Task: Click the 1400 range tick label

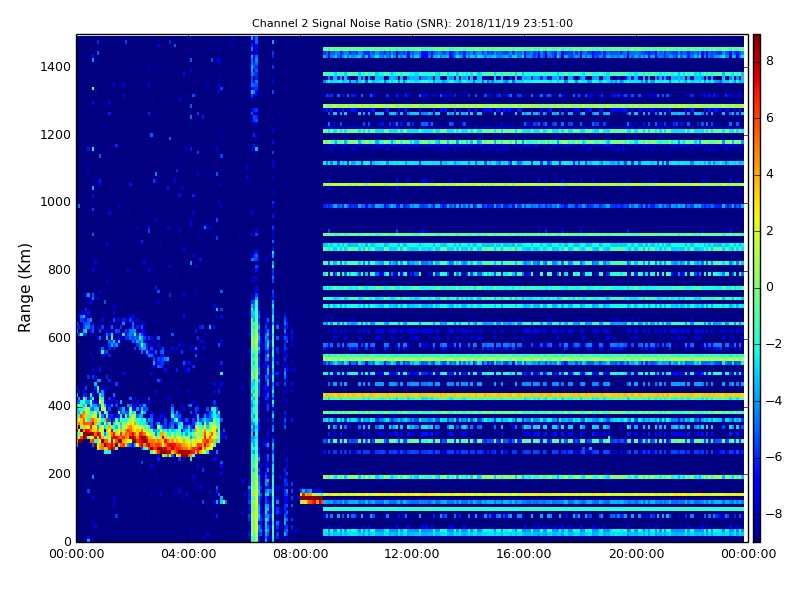Action: pyautogui.click(x=55, y=67)
